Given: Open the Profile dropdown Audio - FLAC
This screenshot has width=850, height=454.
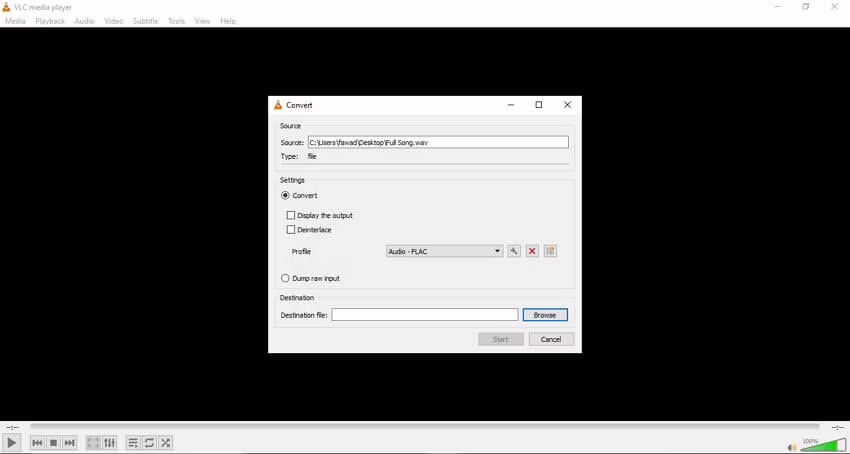Looking at the screenshot, I should click(x=445, y=251).
